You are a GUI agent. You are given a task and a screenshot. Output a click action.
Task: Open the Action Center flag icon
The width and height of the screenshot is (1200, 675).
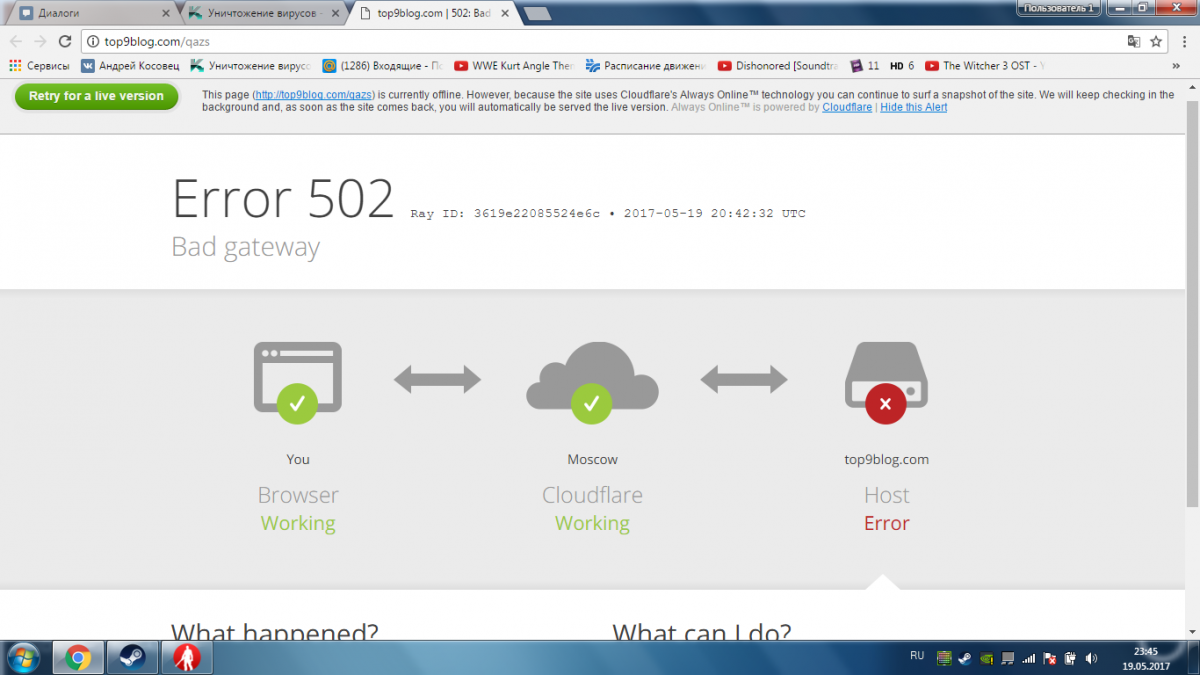click(1049, 658)
